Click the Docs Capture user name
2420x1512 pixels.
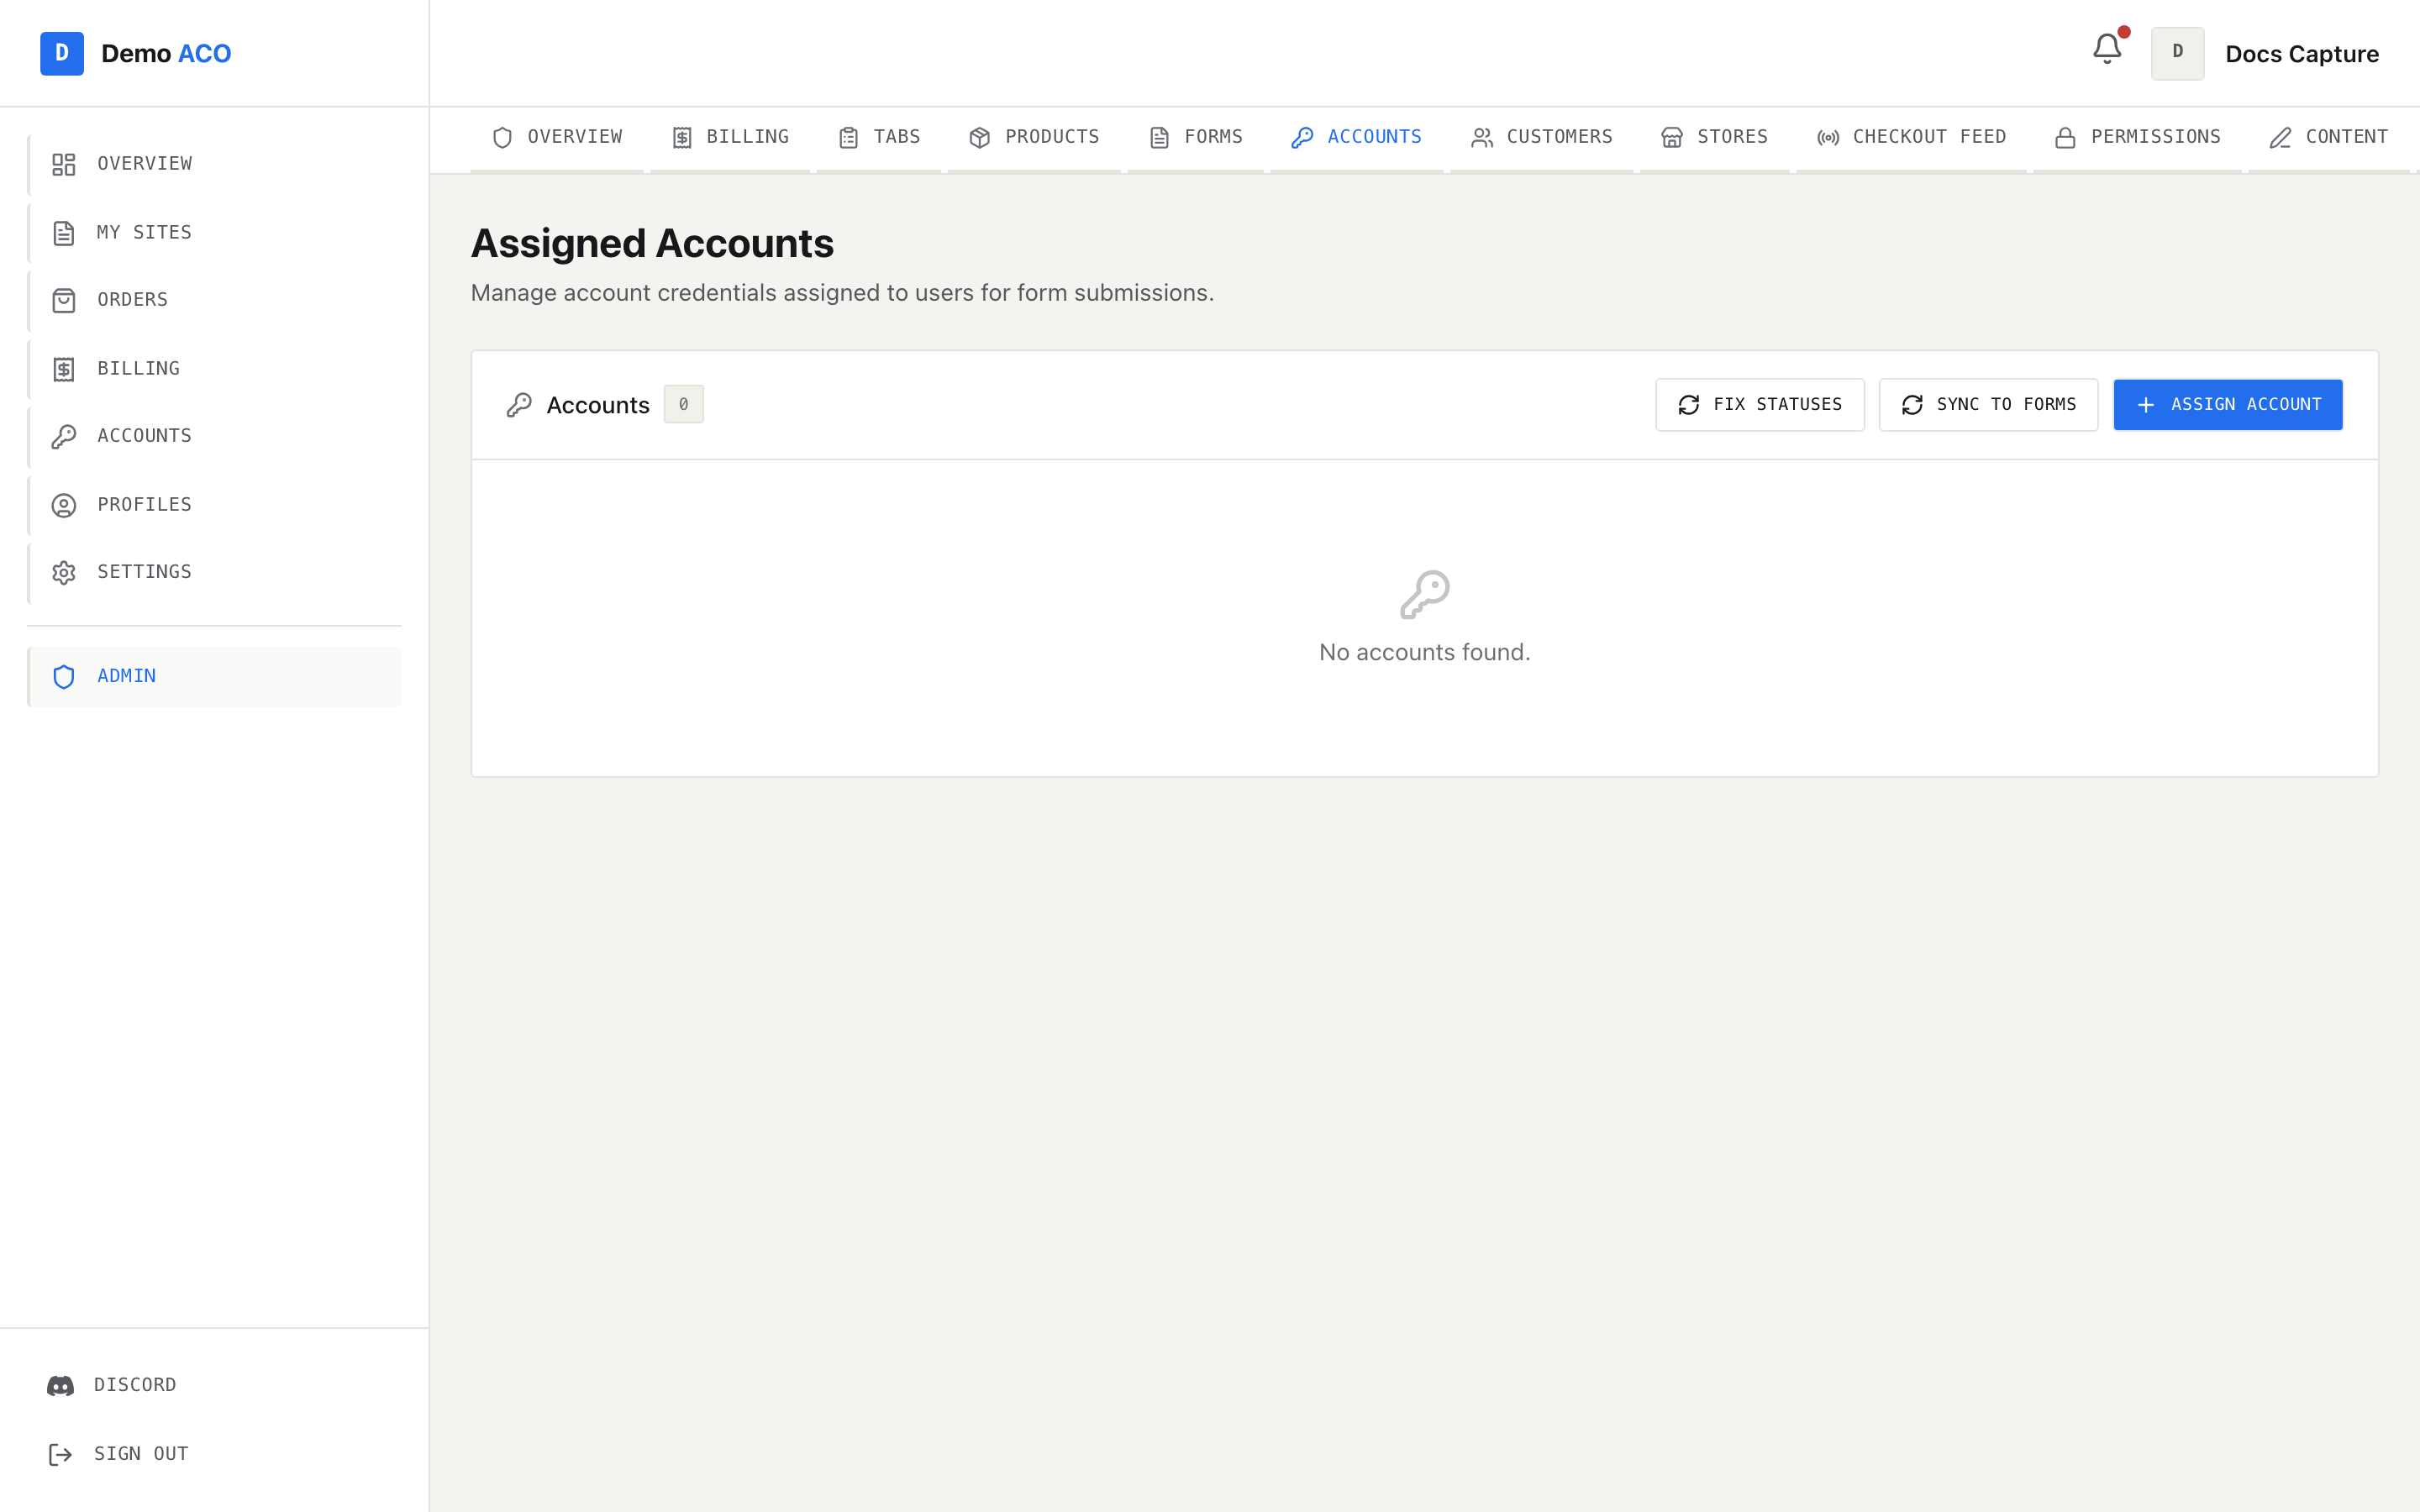coord(2302,54)
